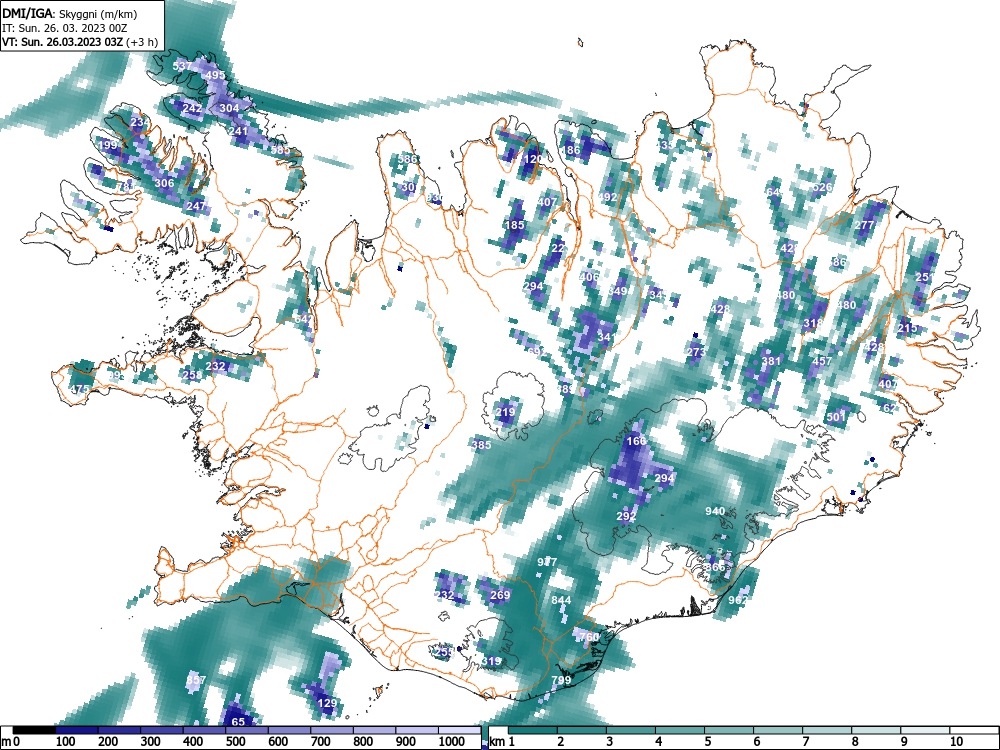Click the 977 visibility label

[x=547, y=562]
